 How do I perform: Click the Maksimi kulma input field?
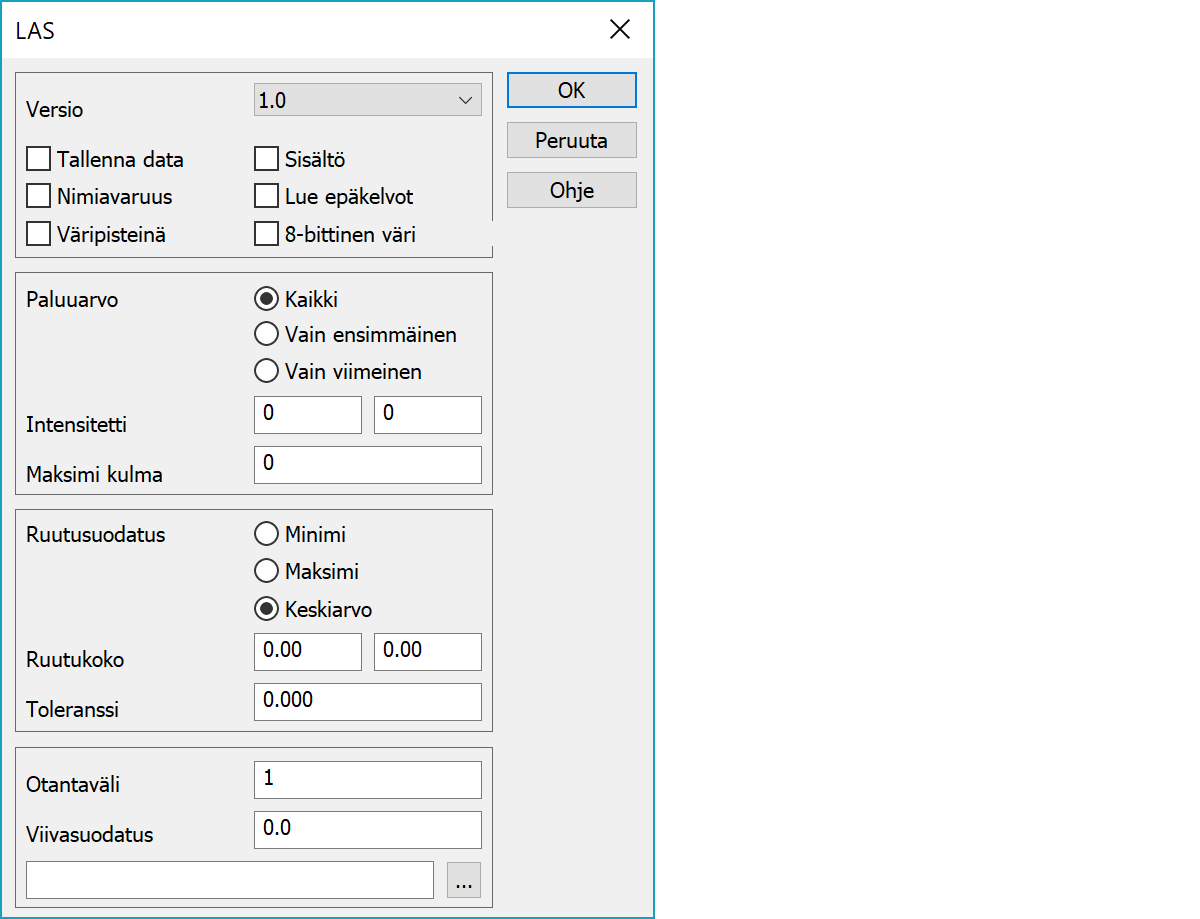(x=367, y=465)
